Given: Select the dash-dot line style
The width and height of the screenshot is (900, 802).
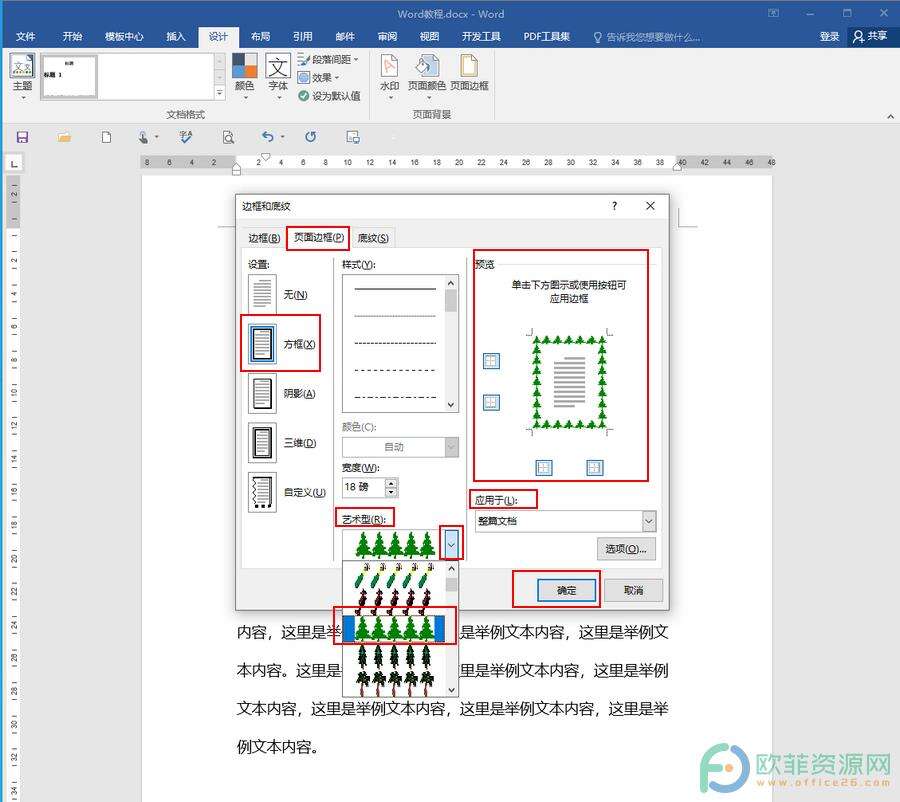Looking at the screenshot, I should (395, 397).
